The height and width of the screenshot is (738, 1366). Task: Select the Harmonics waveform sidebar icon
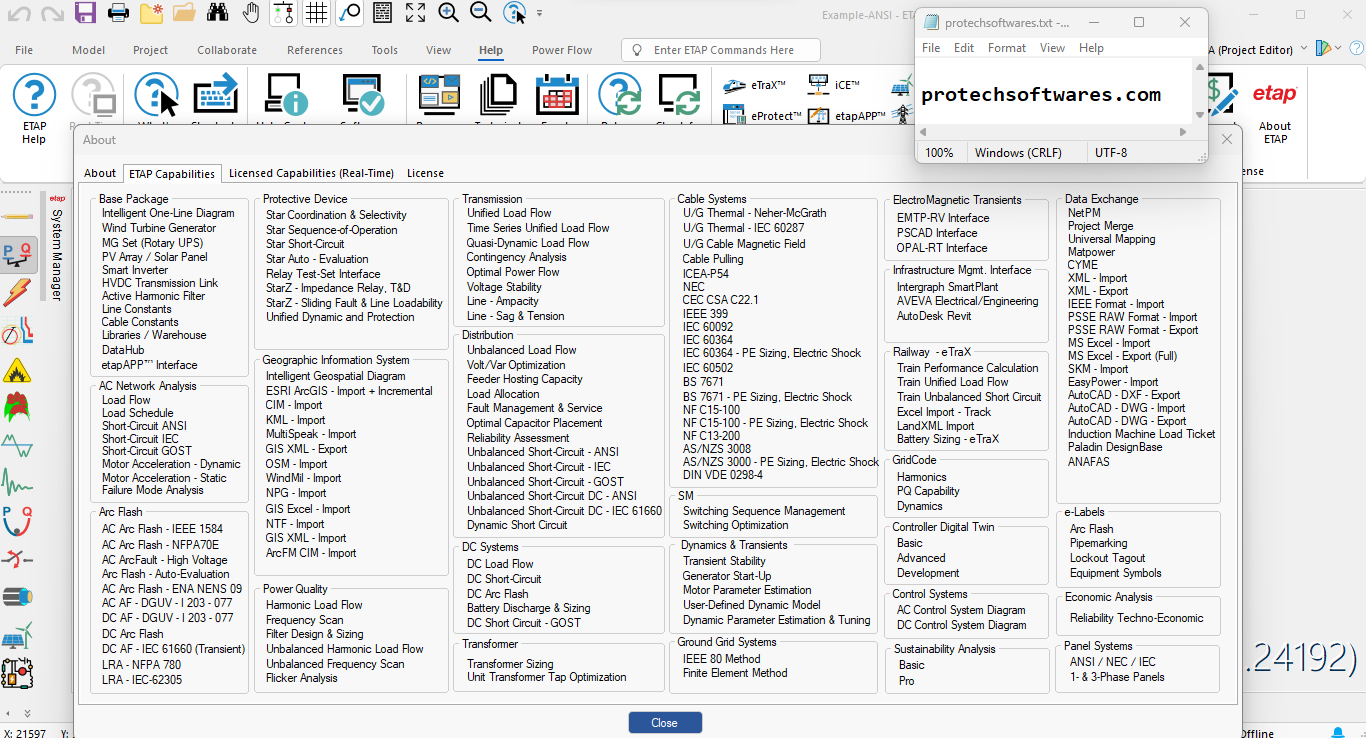[18, 446]
